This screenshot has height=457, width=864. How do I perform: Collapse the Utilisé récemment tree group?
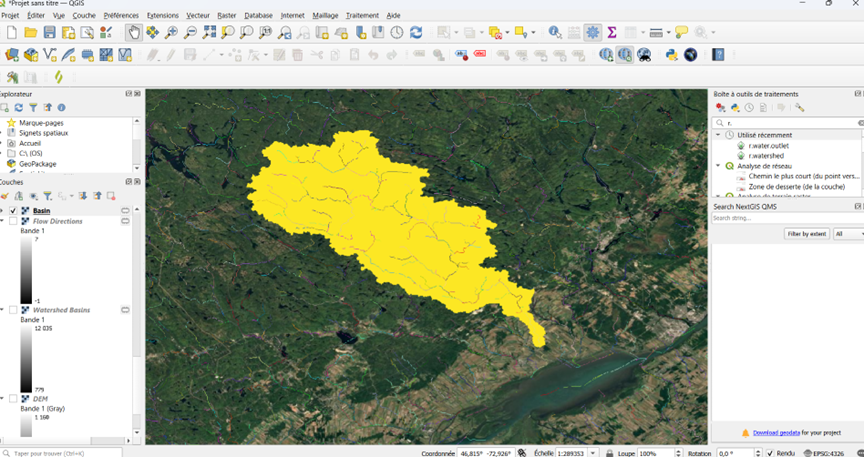(717, 135)
